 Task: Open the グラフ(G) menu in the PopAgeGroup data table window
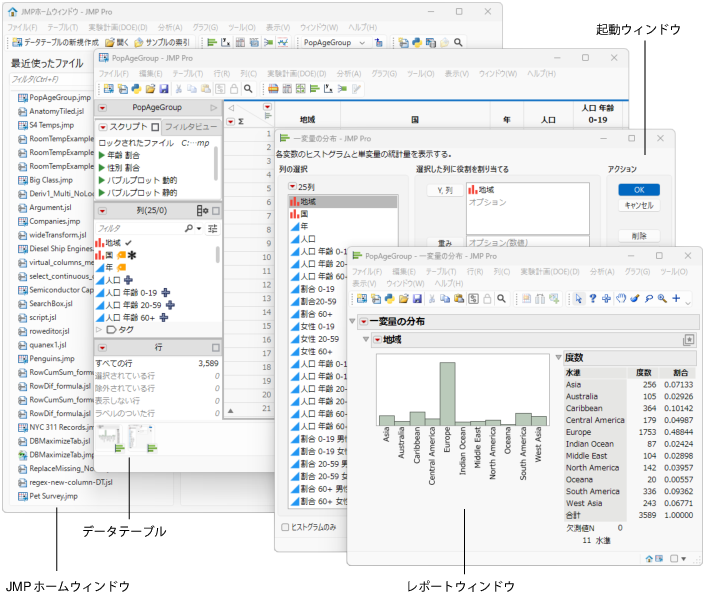click(x=384, y=73)
